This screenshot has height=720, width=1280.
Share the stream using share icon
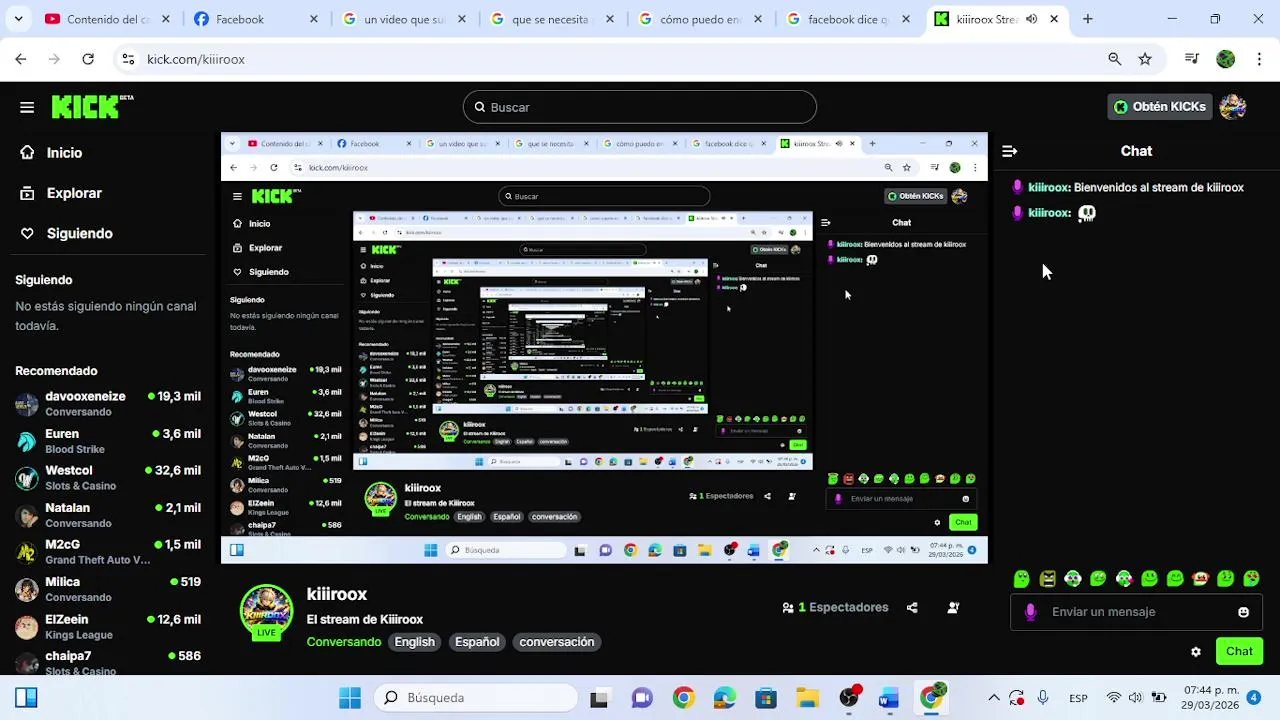(912, 607)
